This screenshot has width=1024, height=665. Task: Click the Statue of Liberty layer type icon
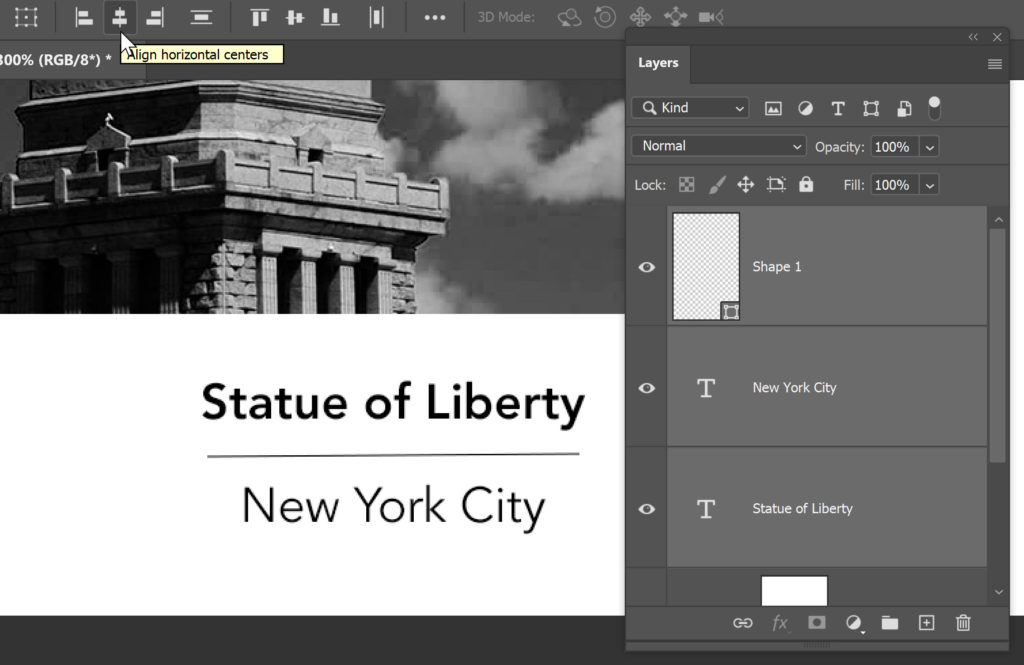tap(706, 509)
